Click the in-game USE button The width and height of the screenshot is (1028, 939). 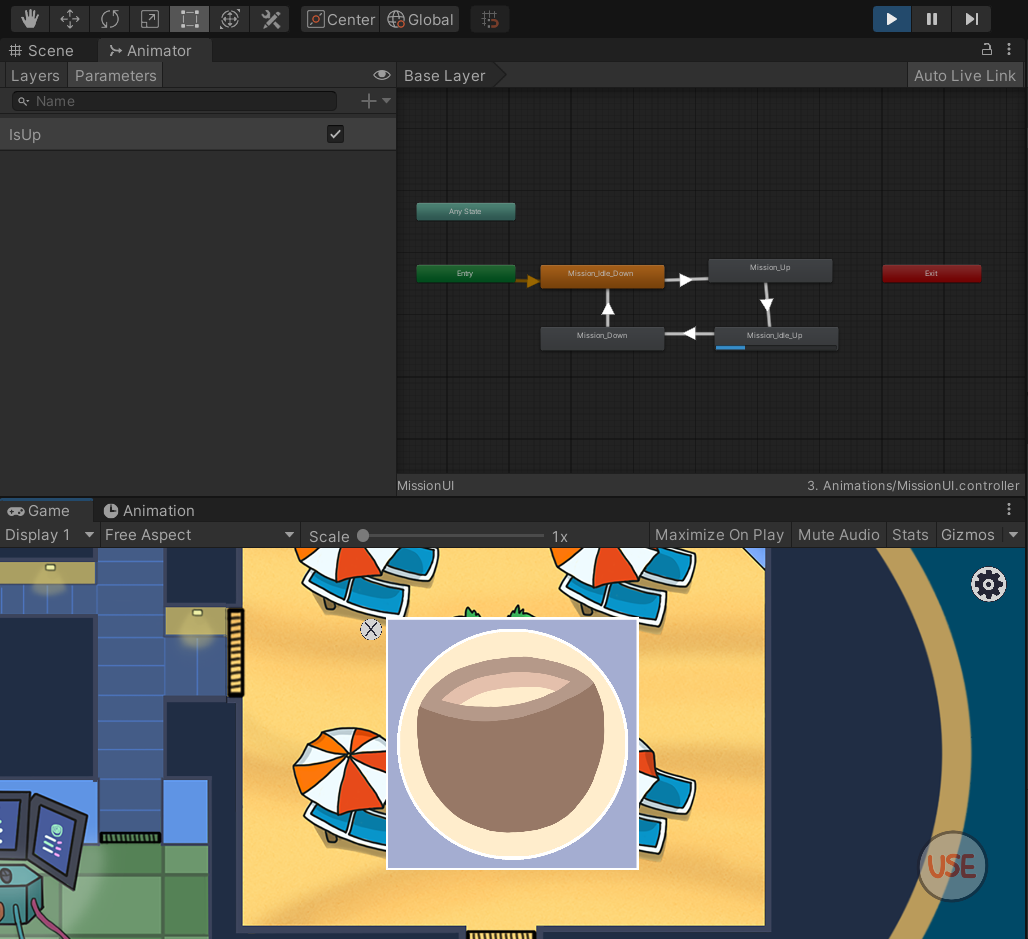[952, 866]
